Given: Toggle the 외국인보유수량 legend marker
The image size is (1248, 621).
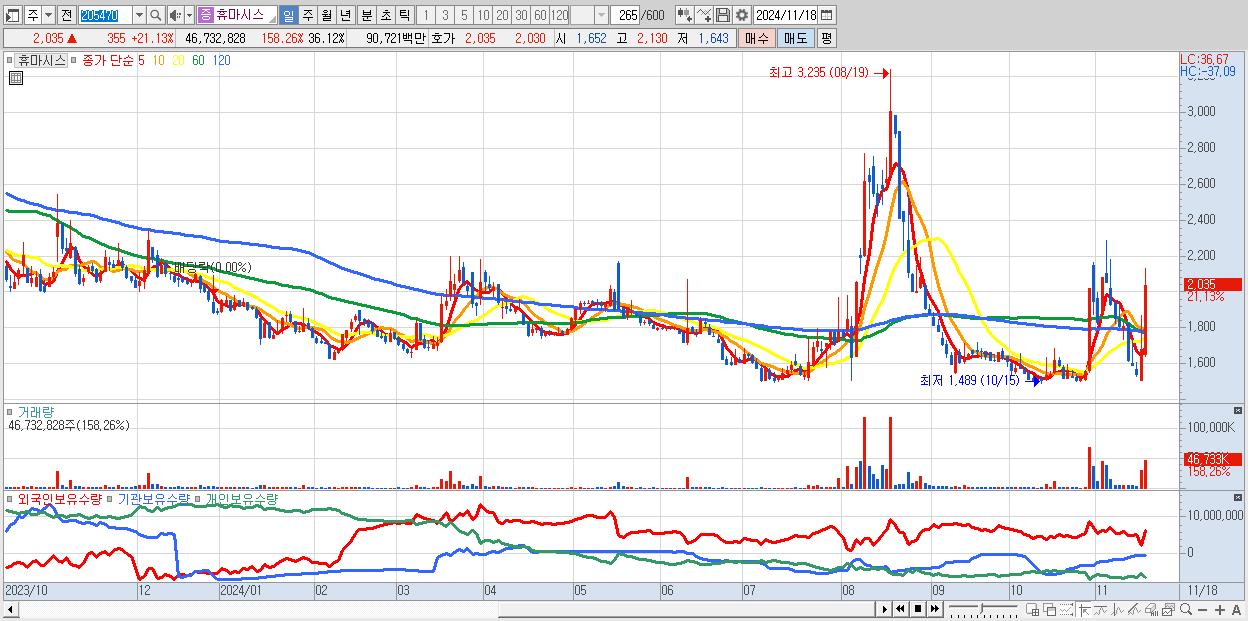Looking at the screenshot, I should (x=10, y=498).
